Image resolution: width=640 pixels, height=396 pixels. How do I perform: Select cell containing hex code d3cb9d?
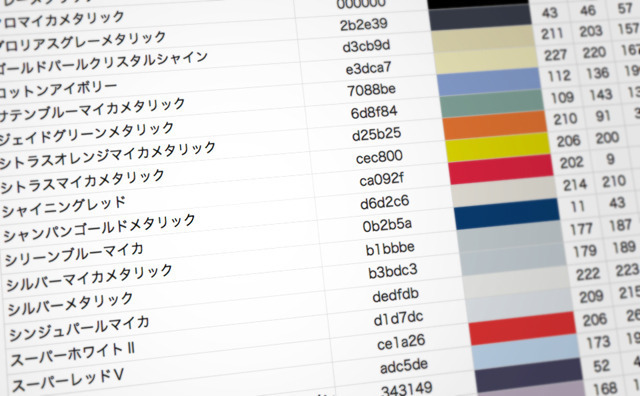367,46
